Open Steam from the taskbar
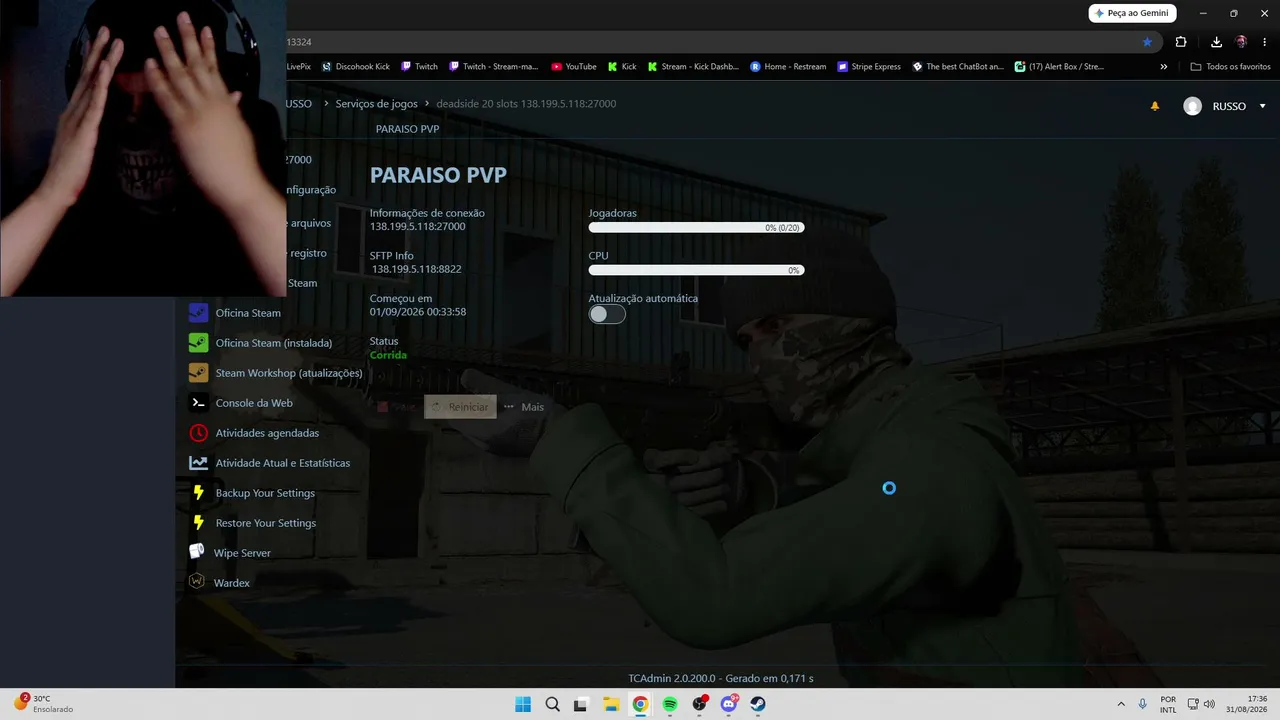Viewport: 1280px width, 720px height. pos(759,704)
